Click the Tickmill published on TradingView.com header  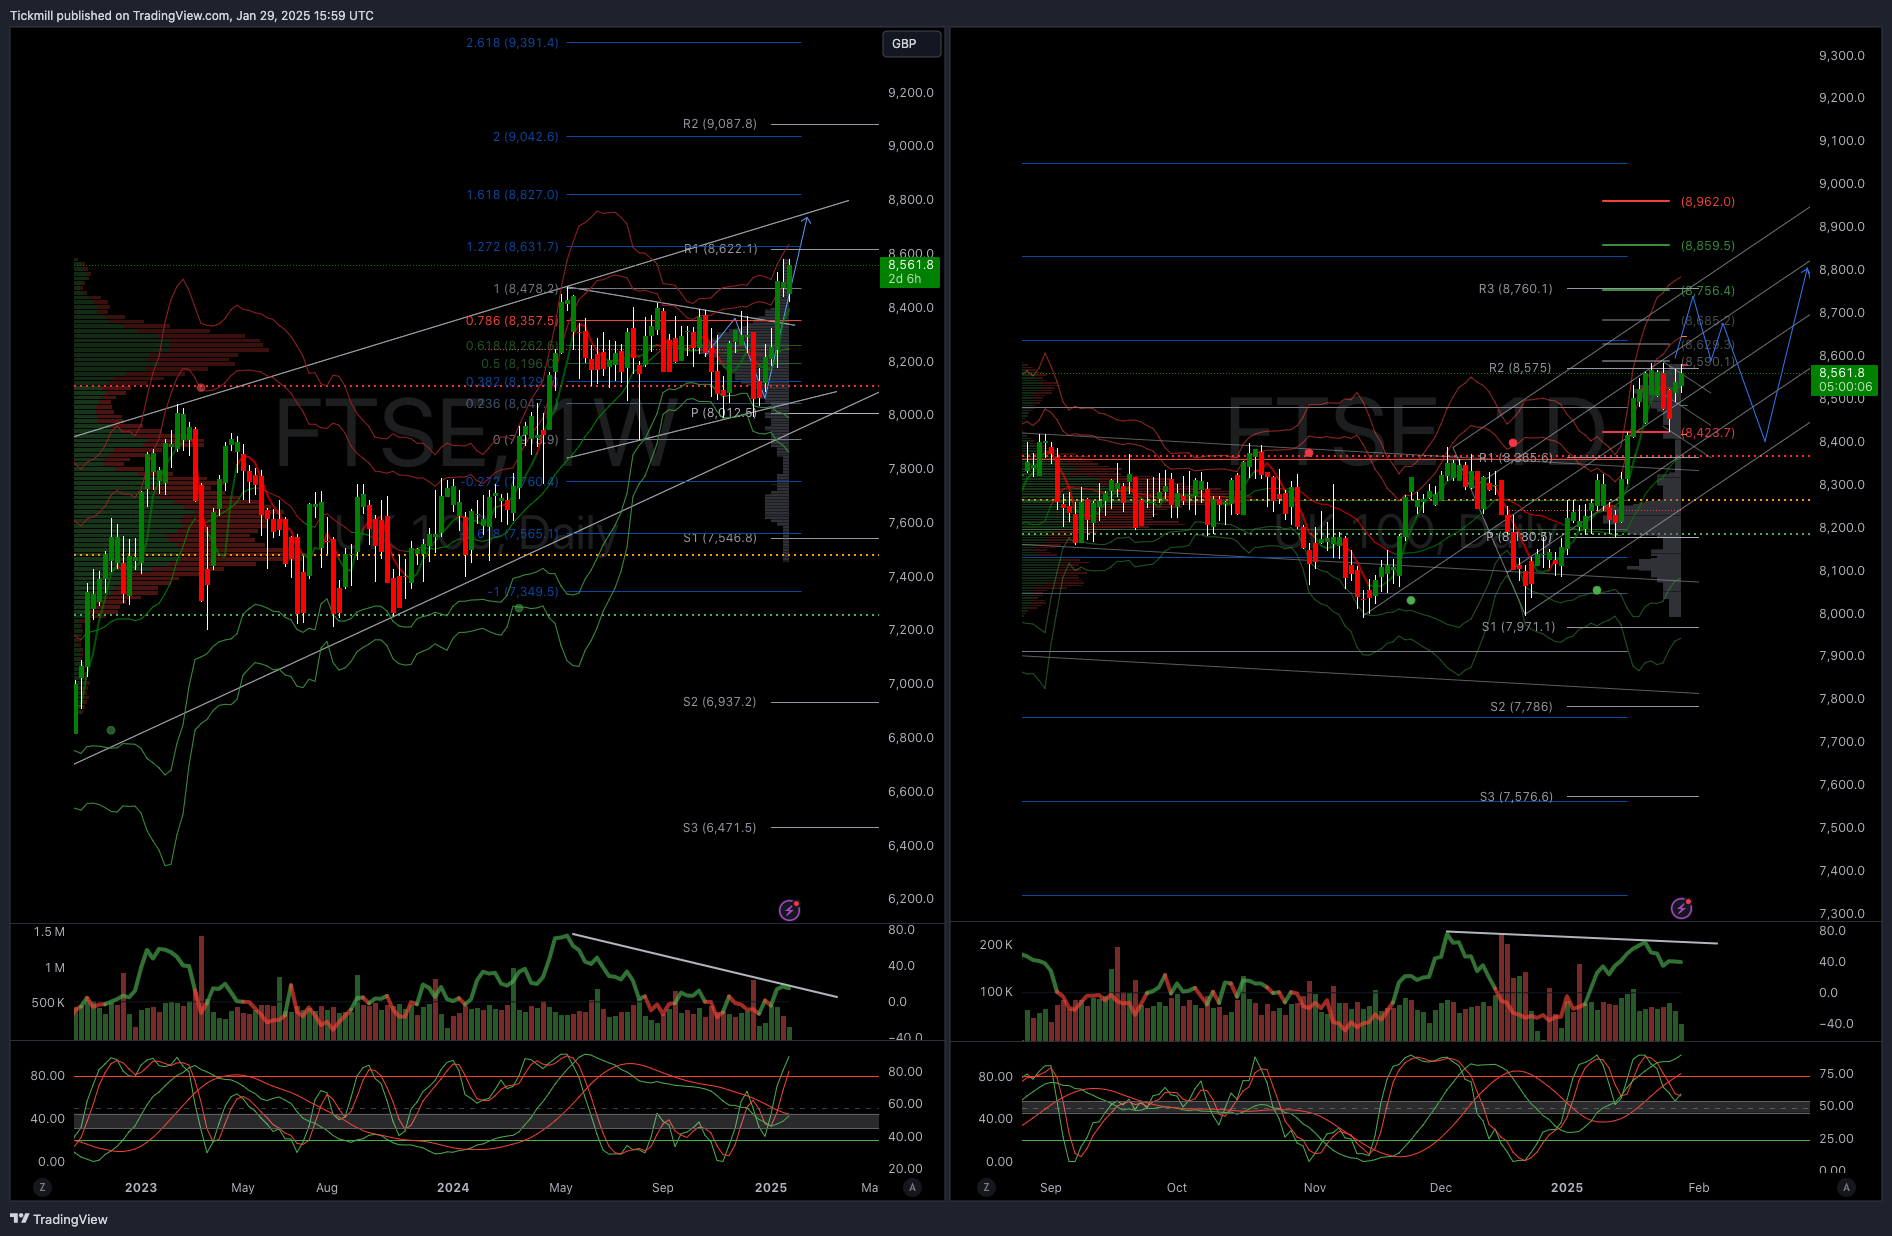(192, 16)
